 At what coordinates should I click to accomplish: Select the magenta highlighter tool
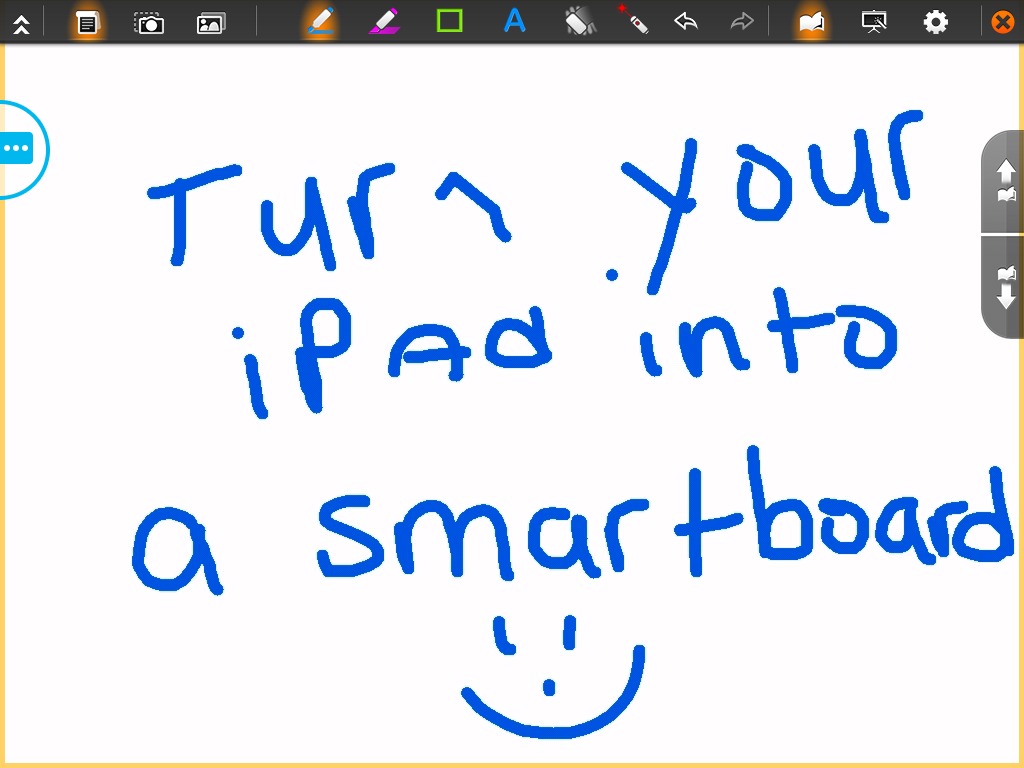[x=384, y=22]
